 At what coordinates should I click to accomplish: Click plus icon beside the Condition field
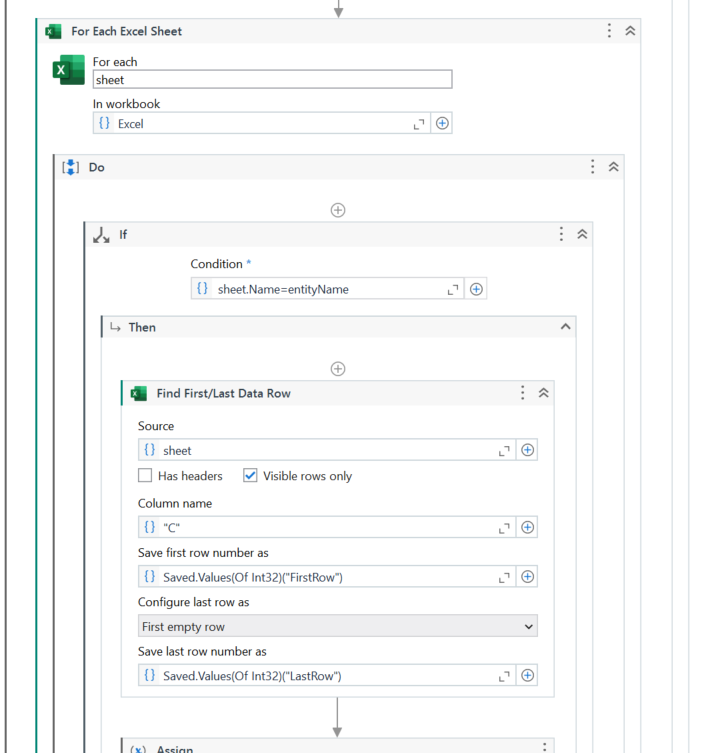coord(477,289)
